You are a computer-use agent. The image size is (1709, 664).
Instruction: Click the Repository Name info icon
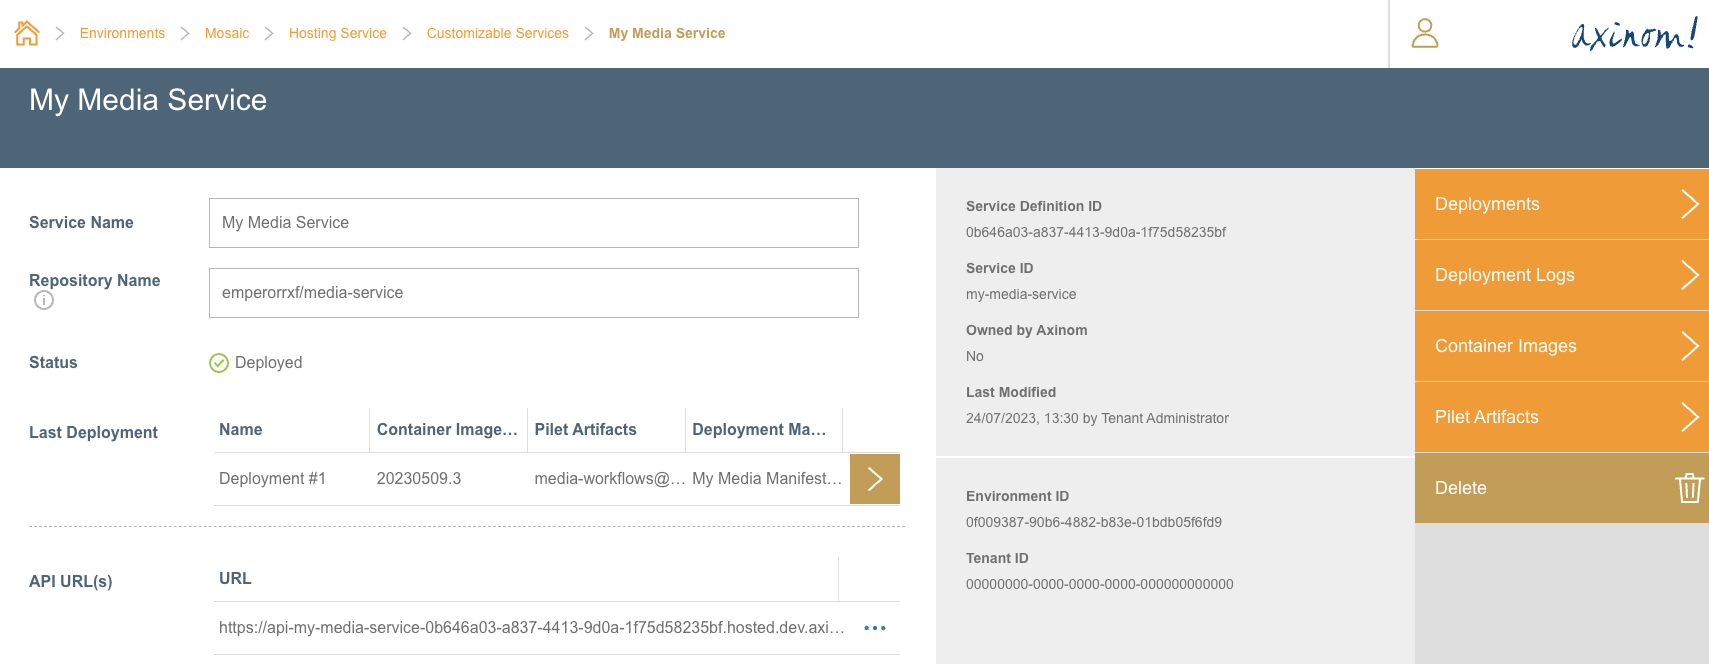click(44, 300)
